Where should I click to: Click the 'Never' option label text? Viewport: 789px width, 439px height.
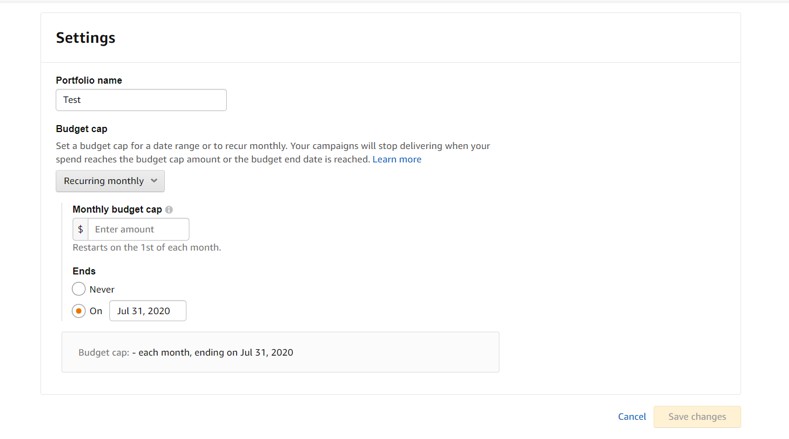click(102, 290)
